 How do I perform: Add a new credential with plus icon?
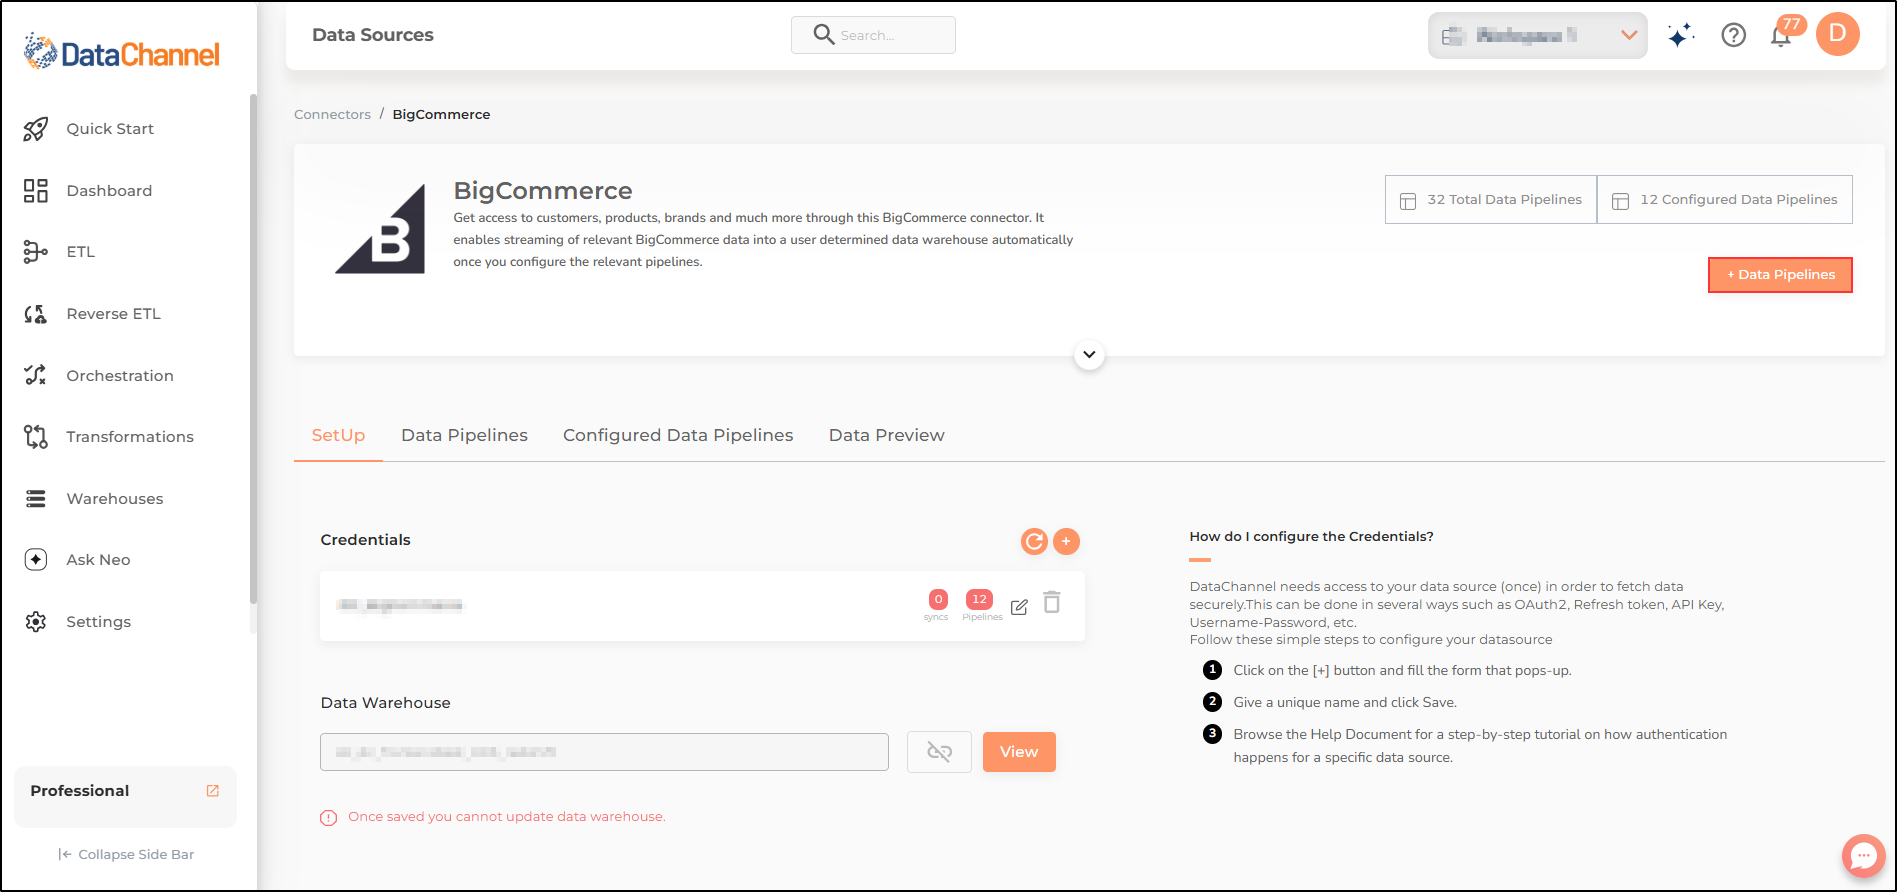(x=1067, y=541)
